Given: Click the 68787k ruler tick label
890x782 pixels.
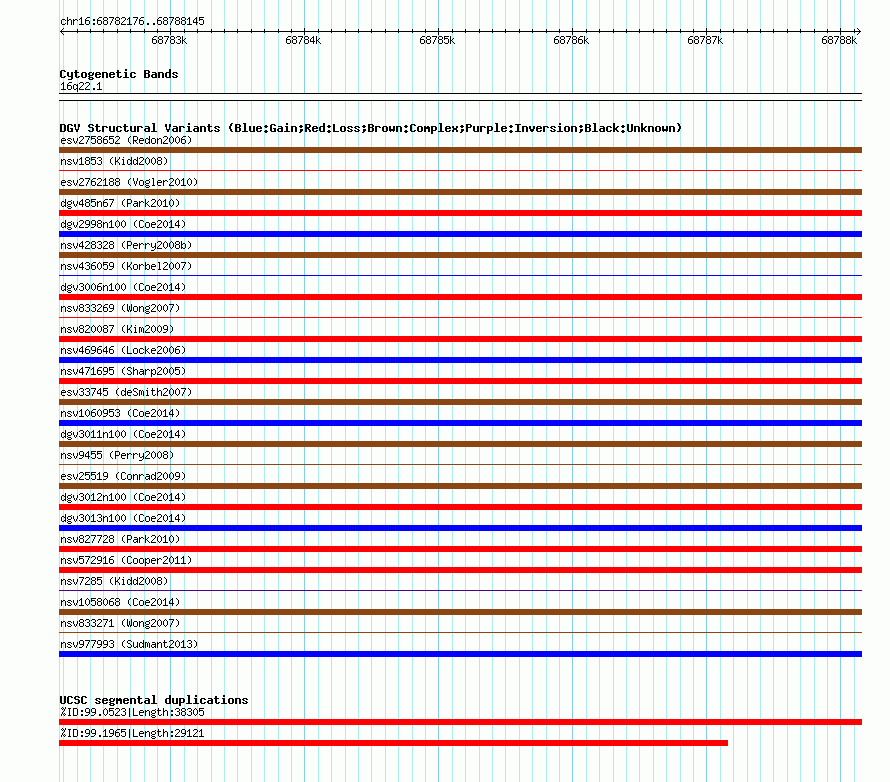Looking at the screenshot, I should tap(705, 40).
